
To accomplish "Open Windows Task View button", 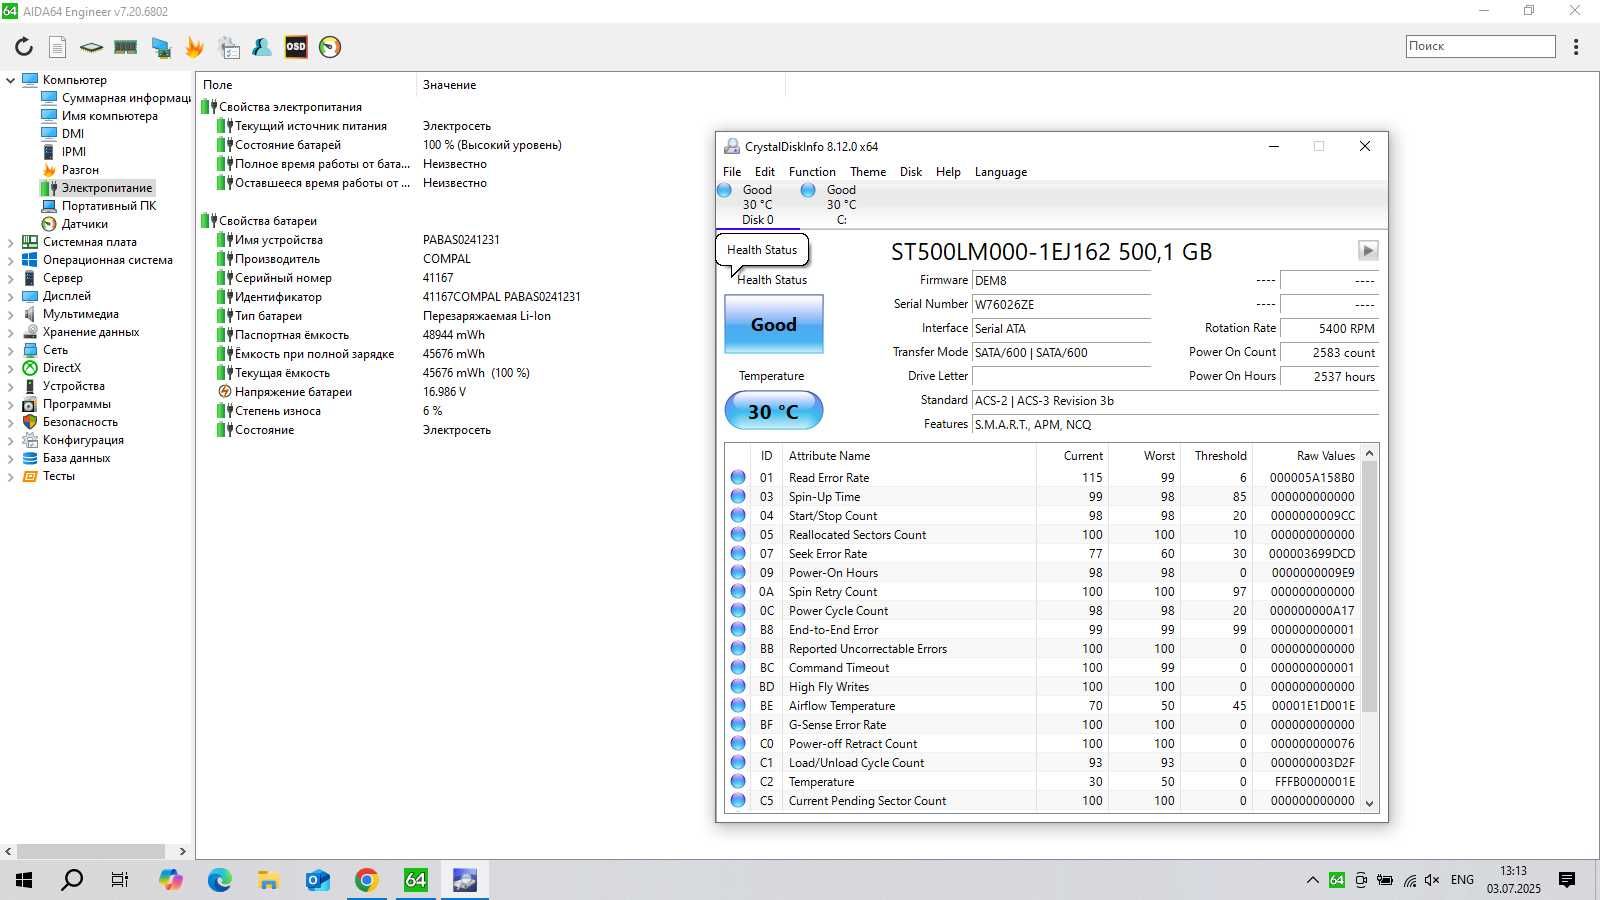I will 120,880.
